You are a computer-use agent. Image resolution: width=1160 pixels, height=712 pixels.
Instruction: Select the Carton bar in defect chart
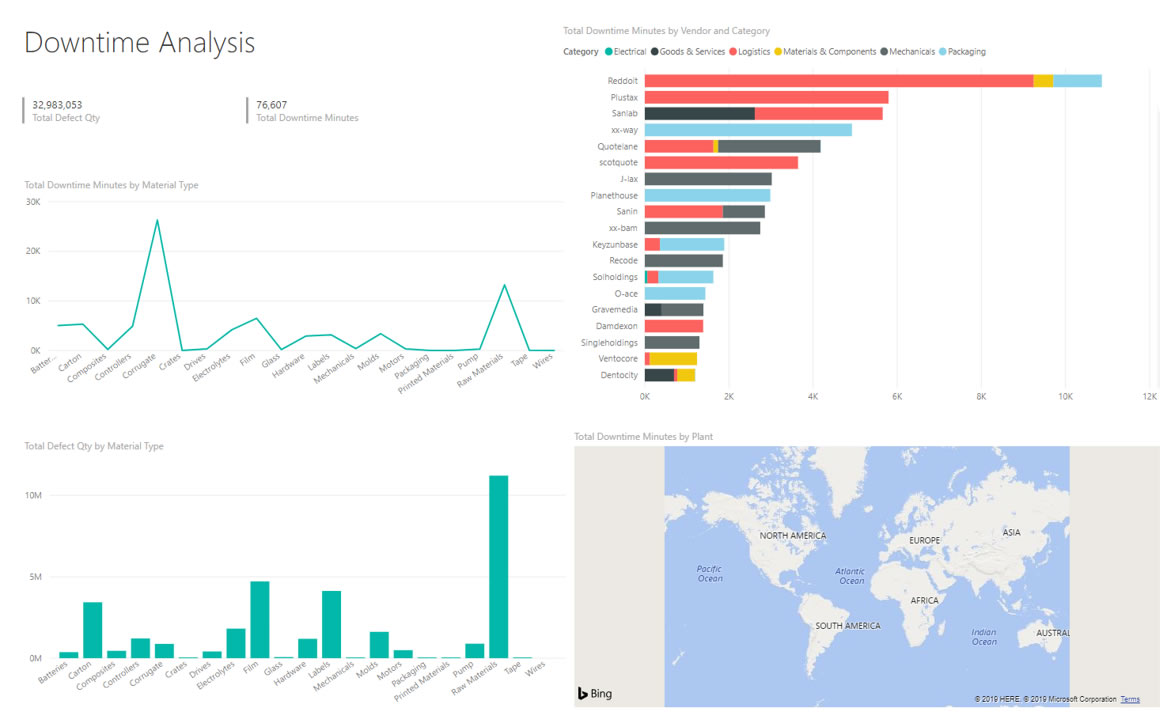pyautogui.click(x=92, y=629)
